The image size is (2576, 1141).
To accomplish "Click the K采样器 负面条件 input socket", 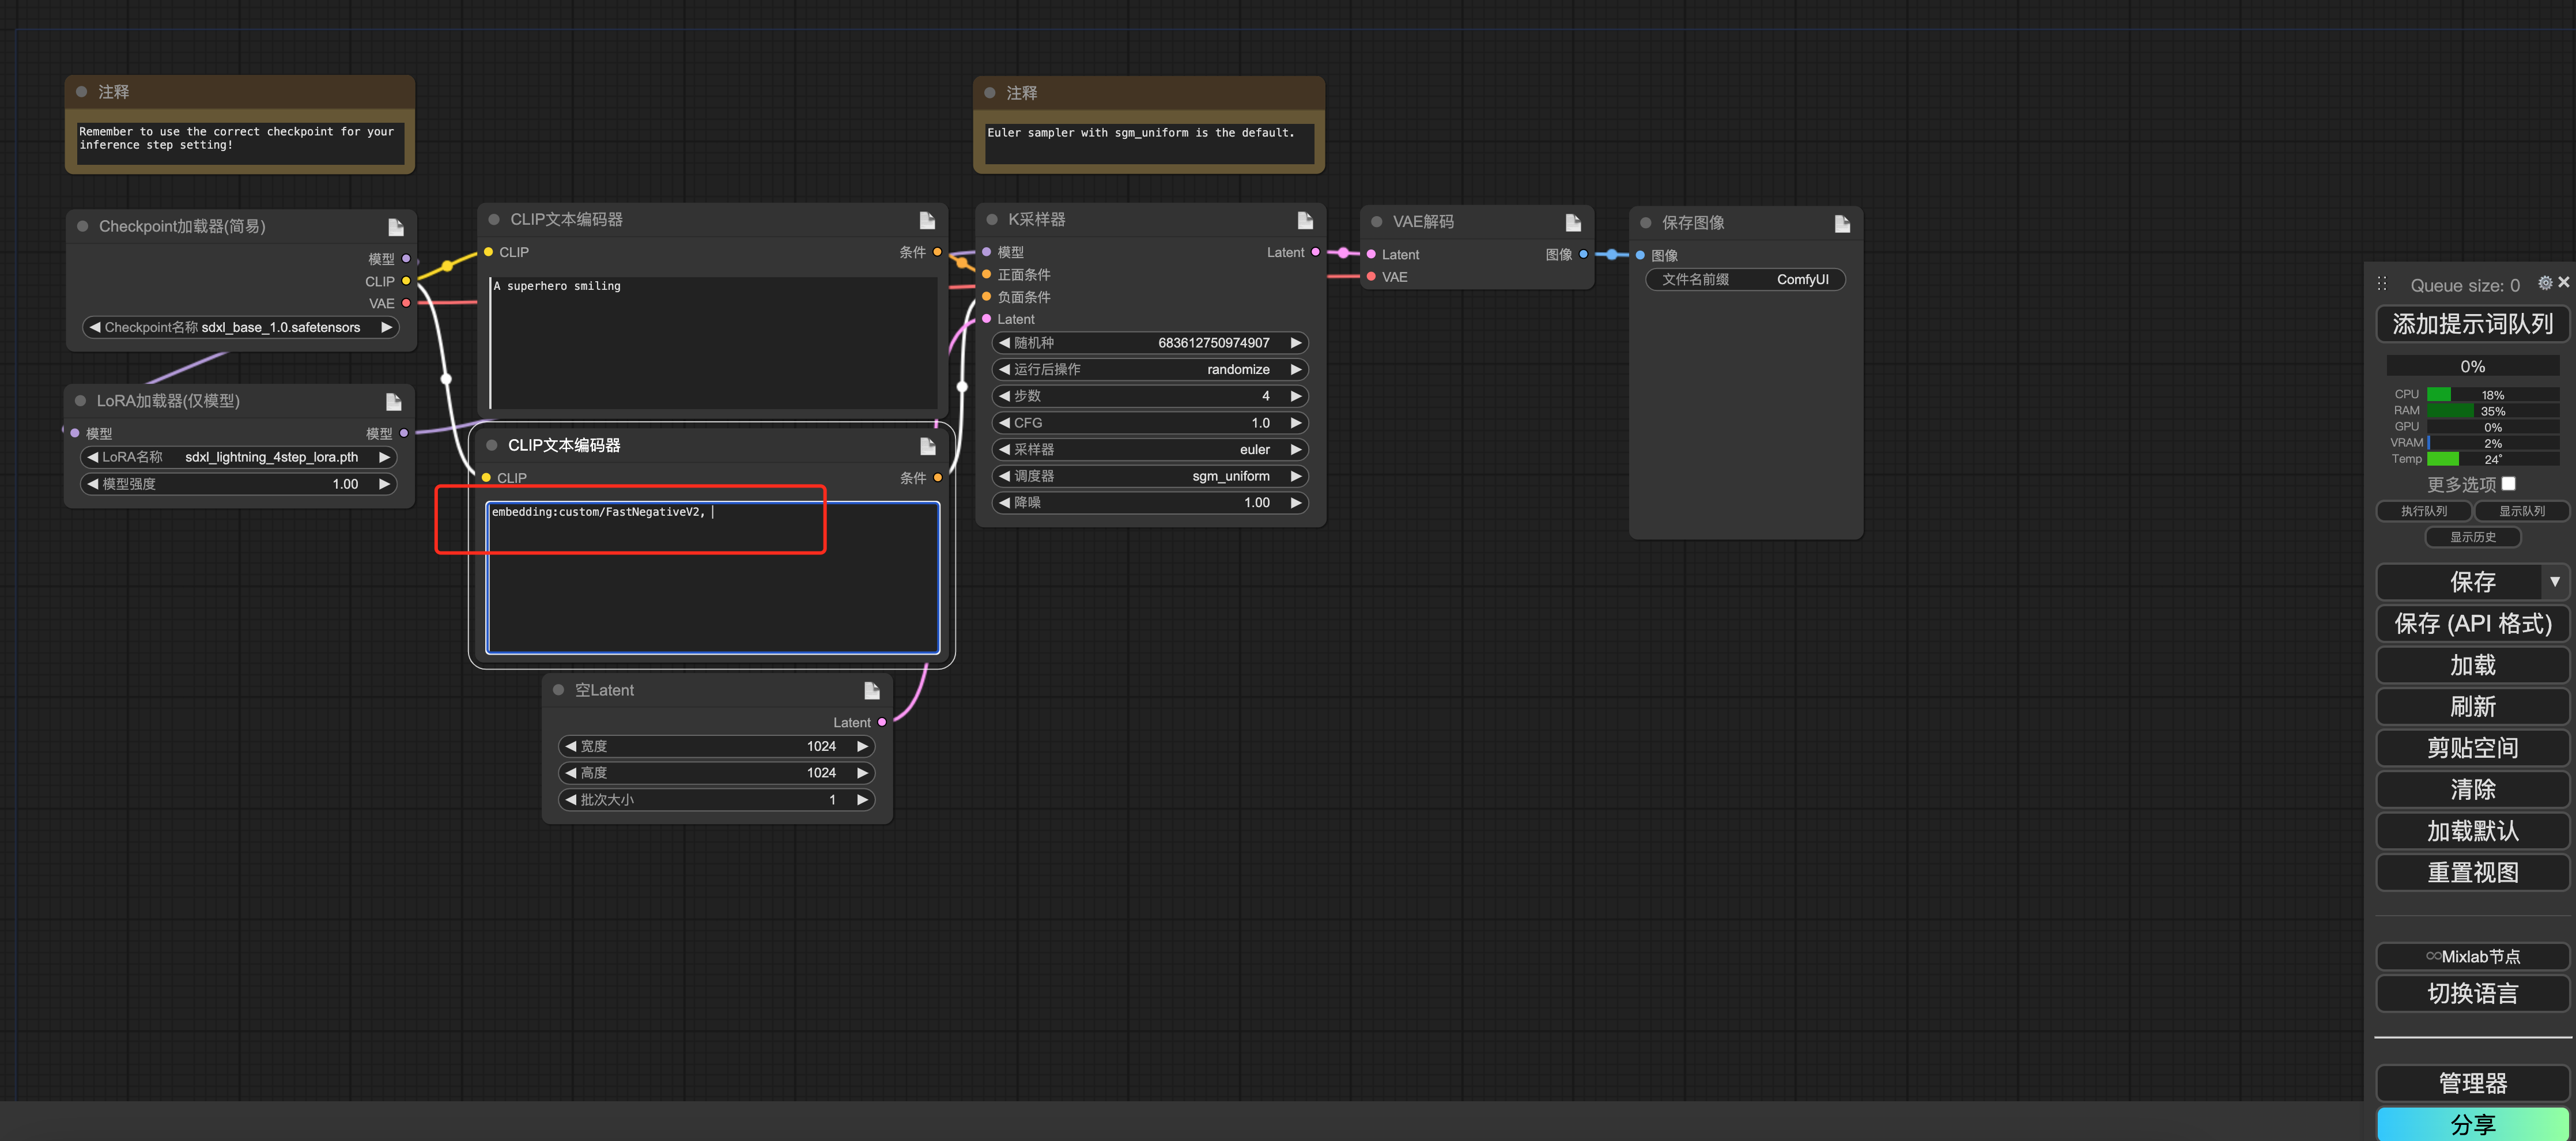I will tap(987, 297).
